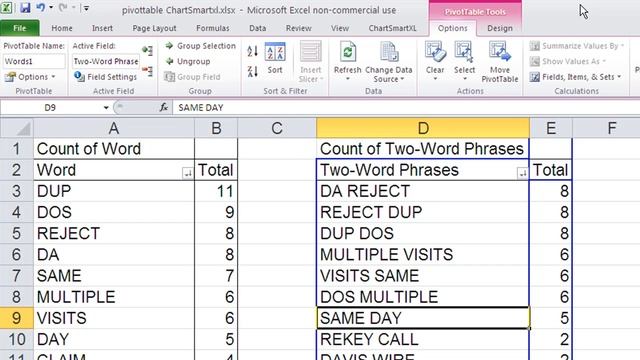The image size is (640, 360).
Task: Select cell containing DUP
Action: click(114, 191)
